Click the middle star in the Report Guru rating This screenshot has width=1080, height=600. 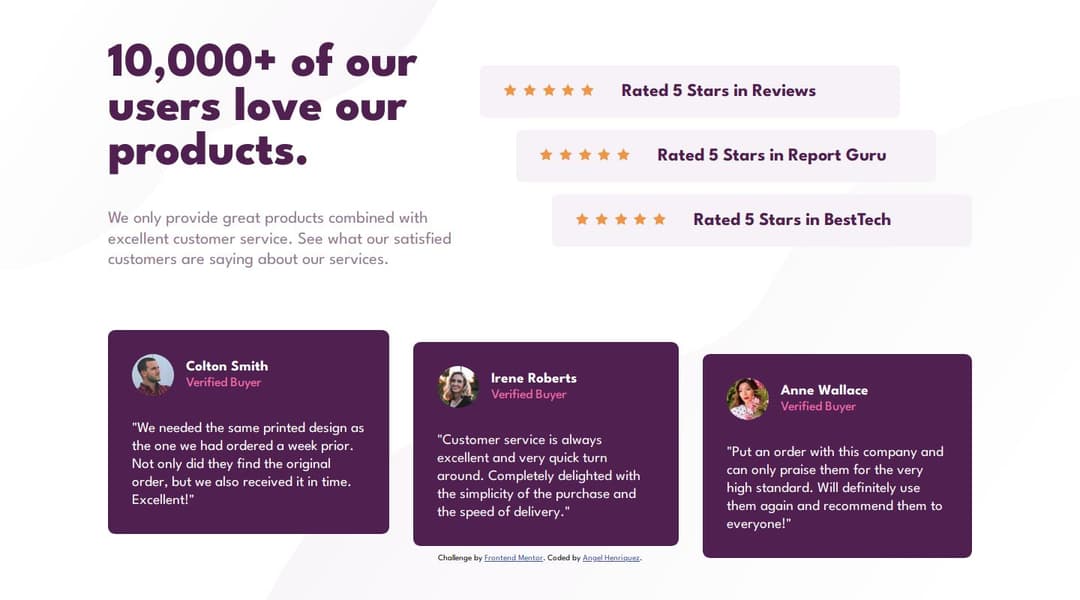coord(585,155)
